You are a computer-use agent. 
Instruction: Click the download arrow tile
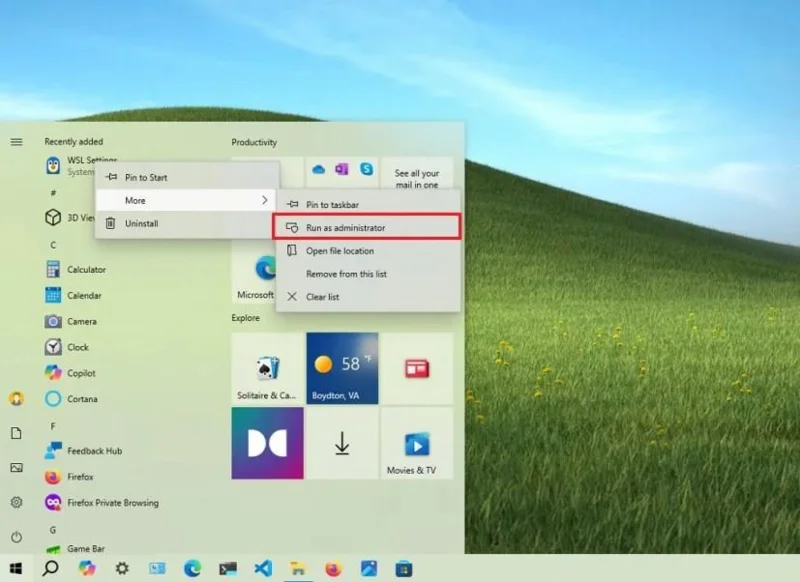tap(342, 443)
